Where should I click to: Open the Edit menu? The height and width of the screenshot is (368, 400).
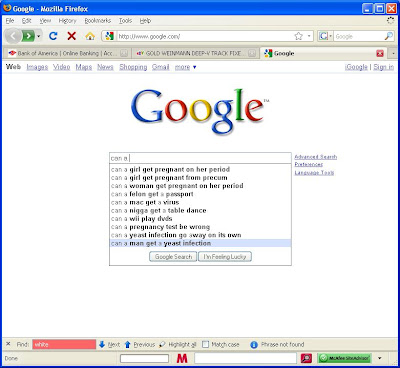[26, 21]
